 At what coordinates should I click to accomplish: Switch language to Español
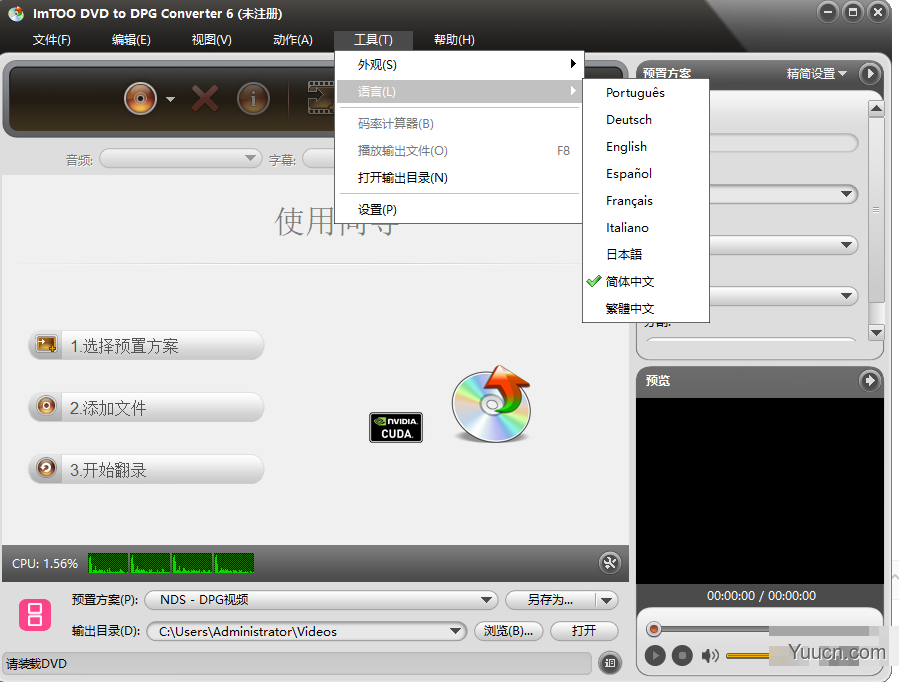point(646,174)
